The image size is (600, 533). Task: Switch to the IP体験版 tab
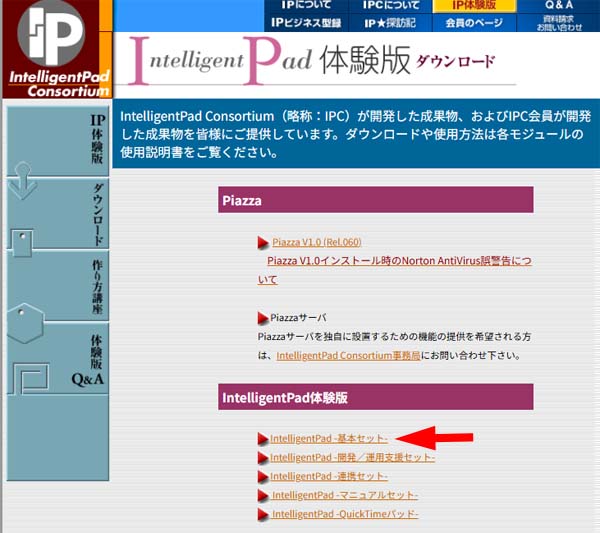tap(476, 6)
